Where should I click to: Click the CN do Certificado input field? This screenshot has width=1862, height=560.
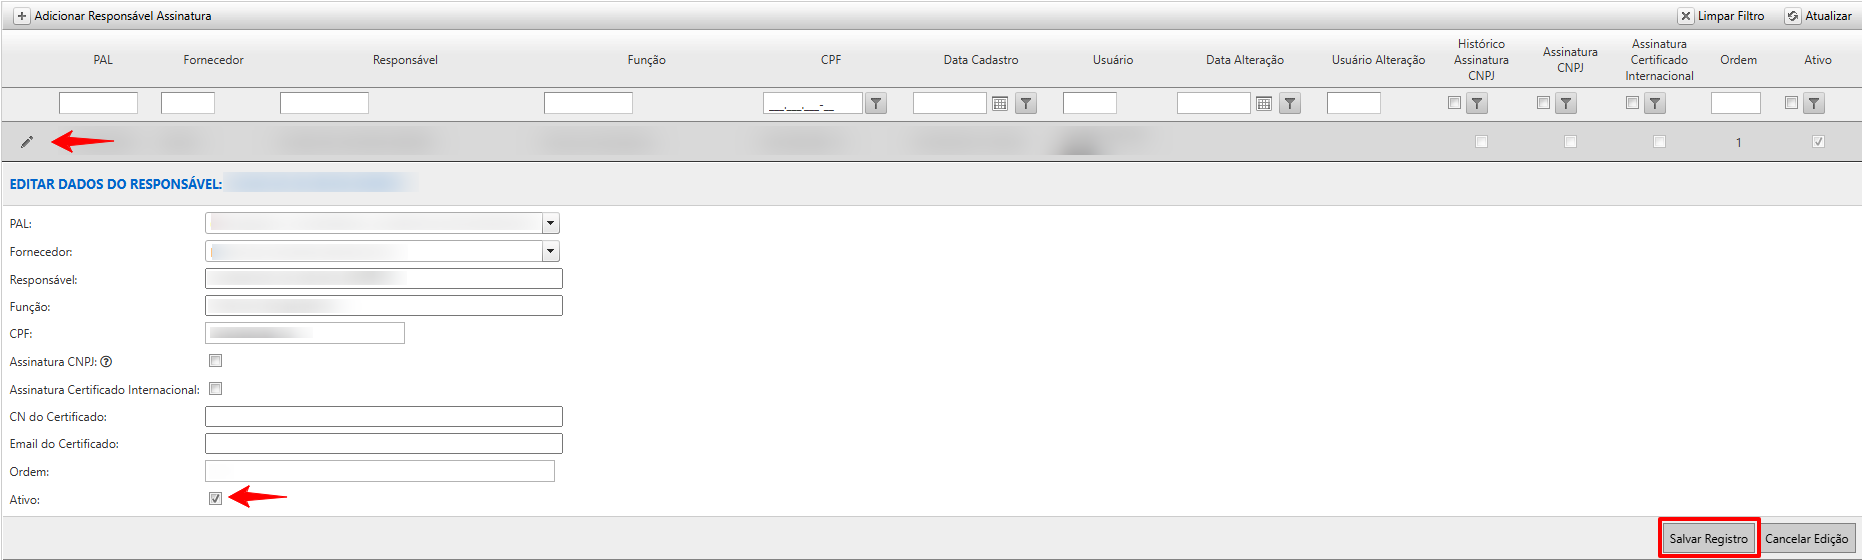click(x=383, y=416)
